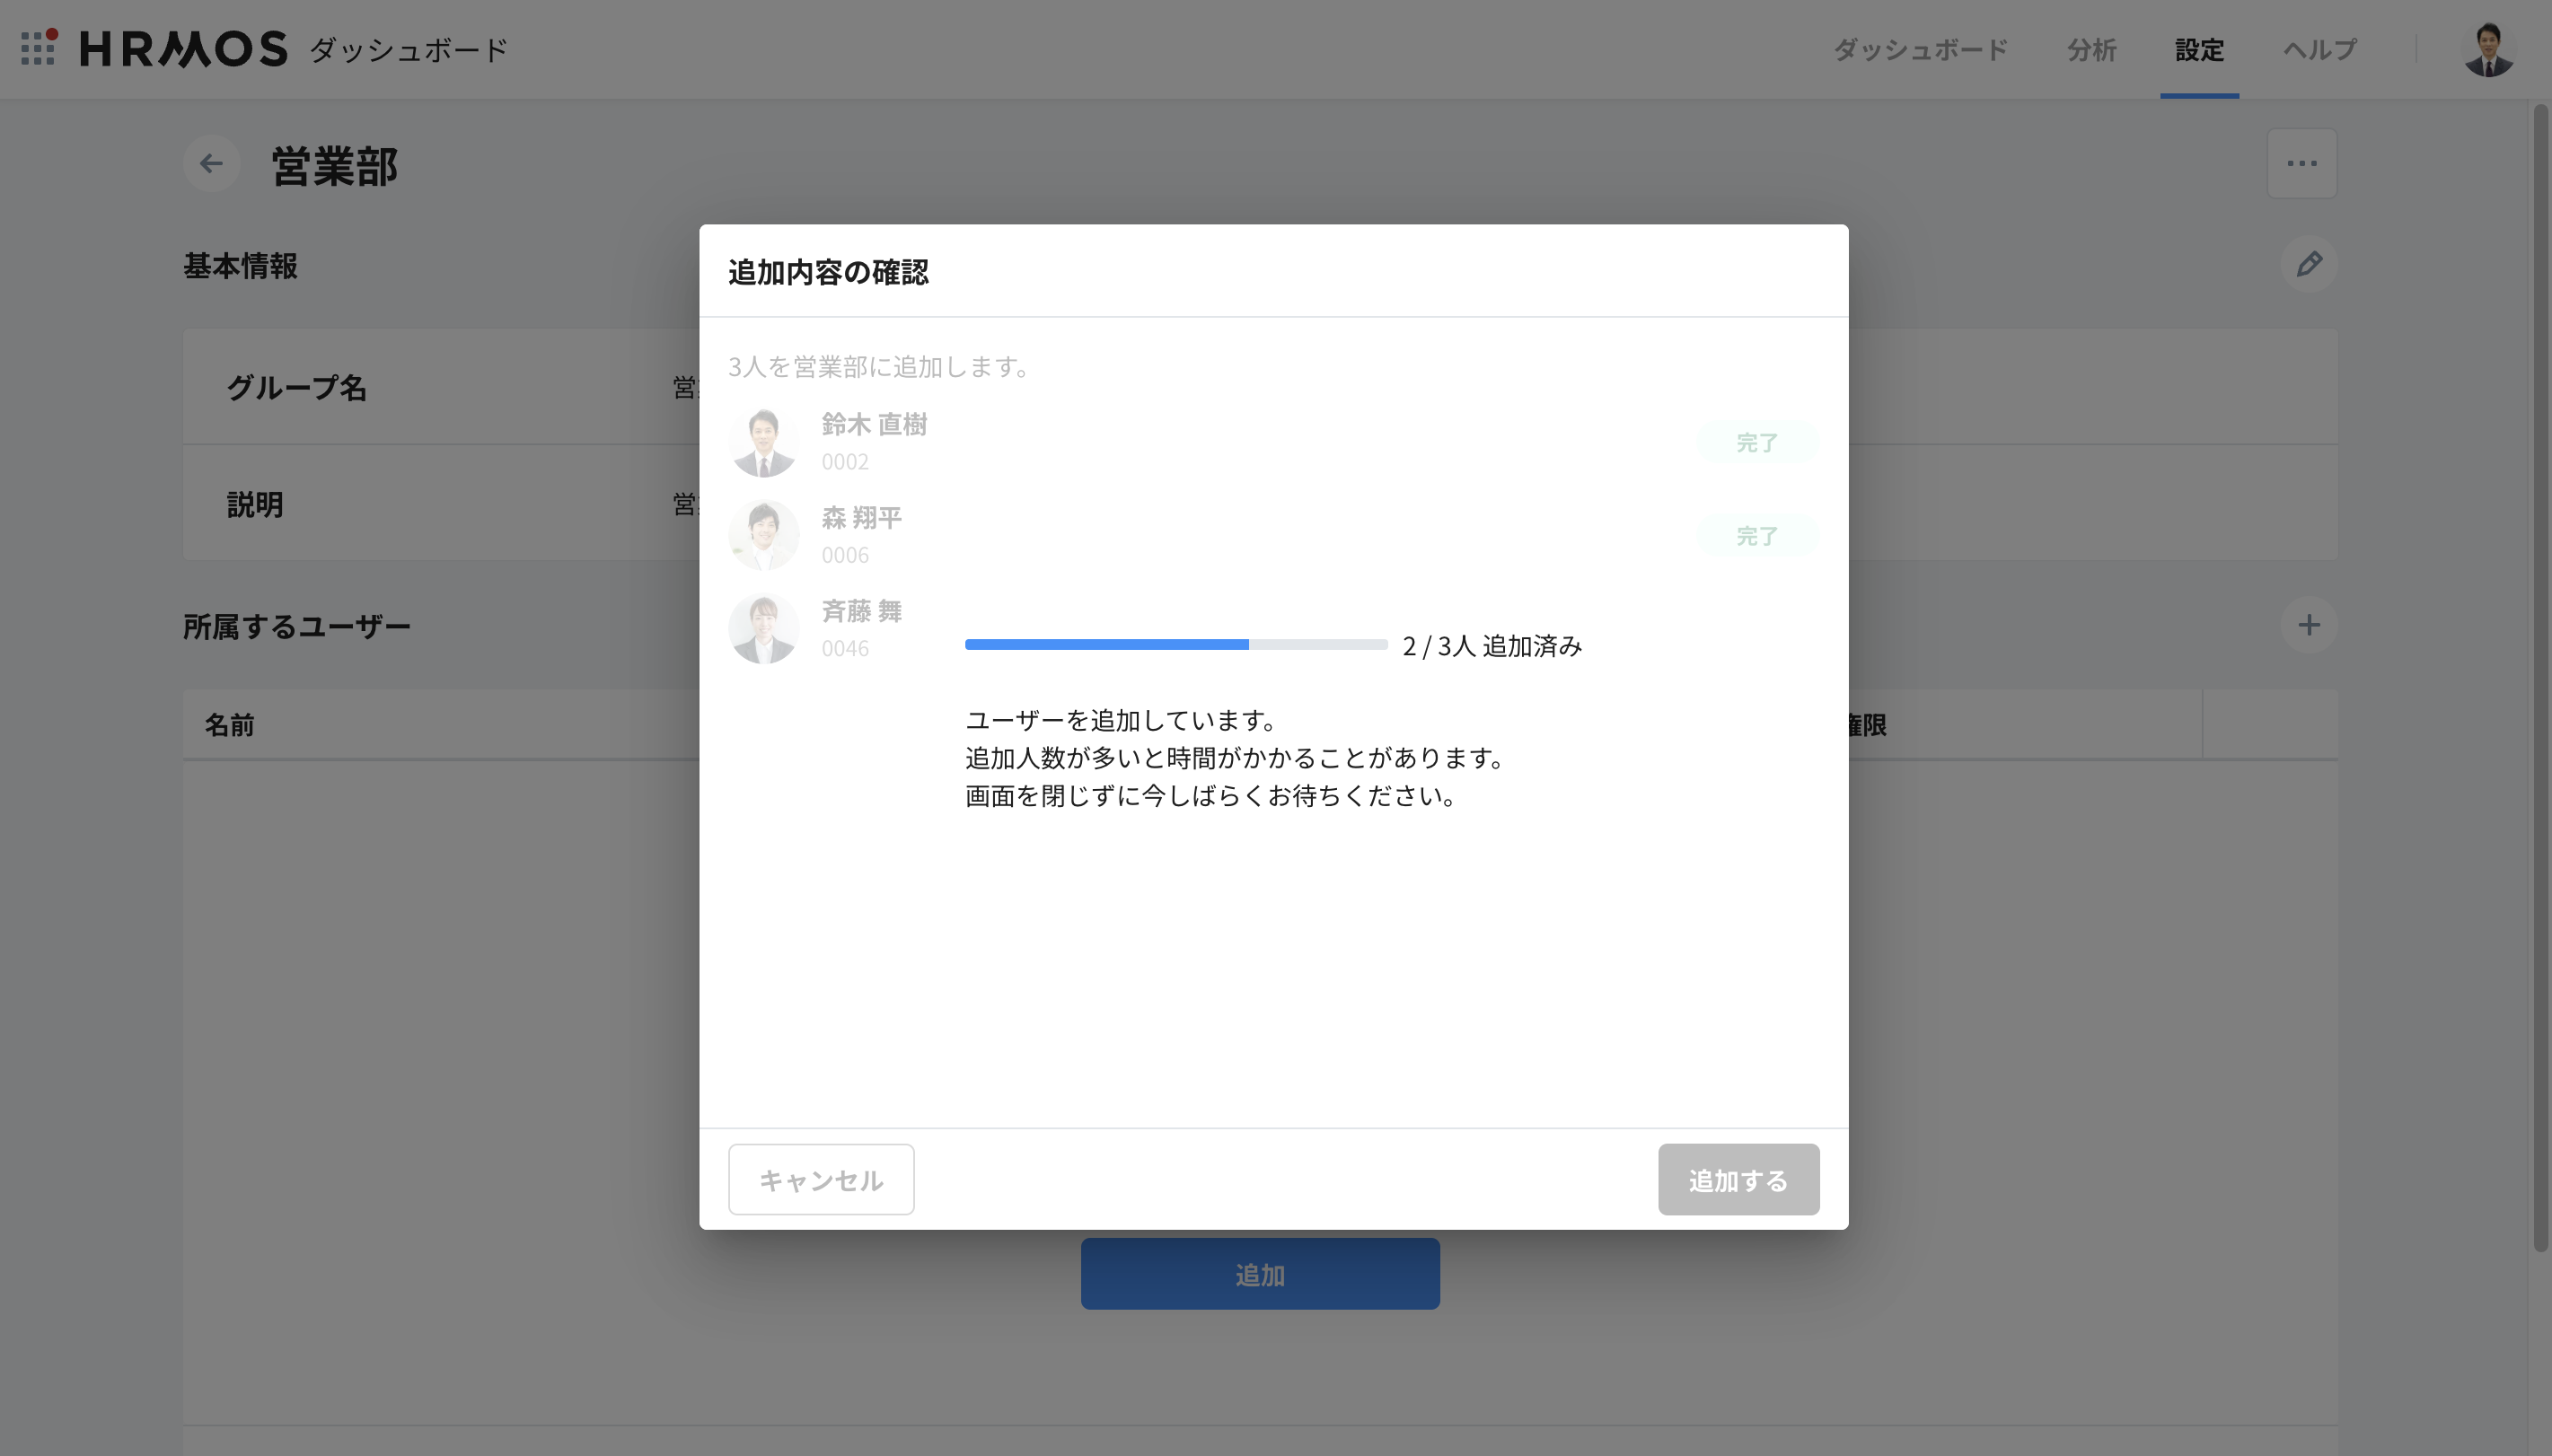This screenshot has width=2552, height=1456.
Task: Open the HRMOS apps grid icon
Action: click(38, 48)
